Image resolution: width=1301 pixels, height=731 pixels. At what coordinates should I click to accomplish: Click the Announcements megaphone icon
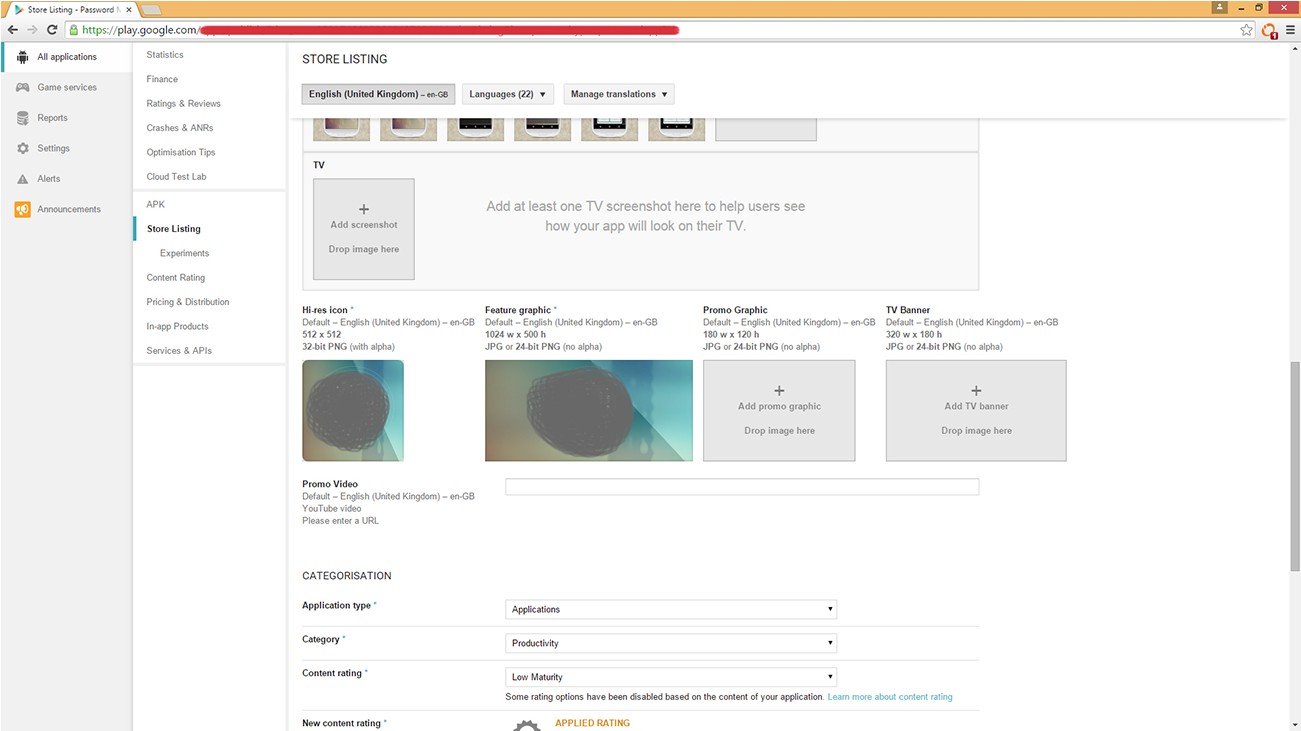(22, 209)
